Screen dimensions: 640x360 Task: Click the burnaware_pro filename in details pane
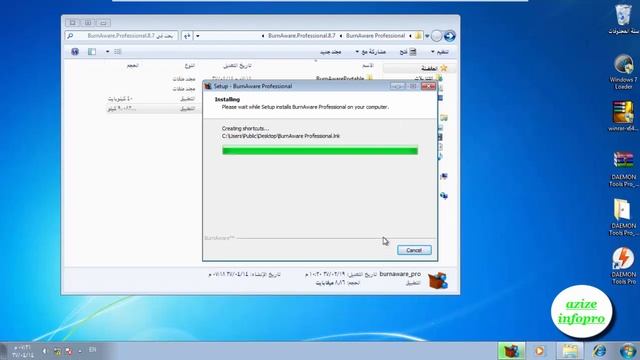400,274
